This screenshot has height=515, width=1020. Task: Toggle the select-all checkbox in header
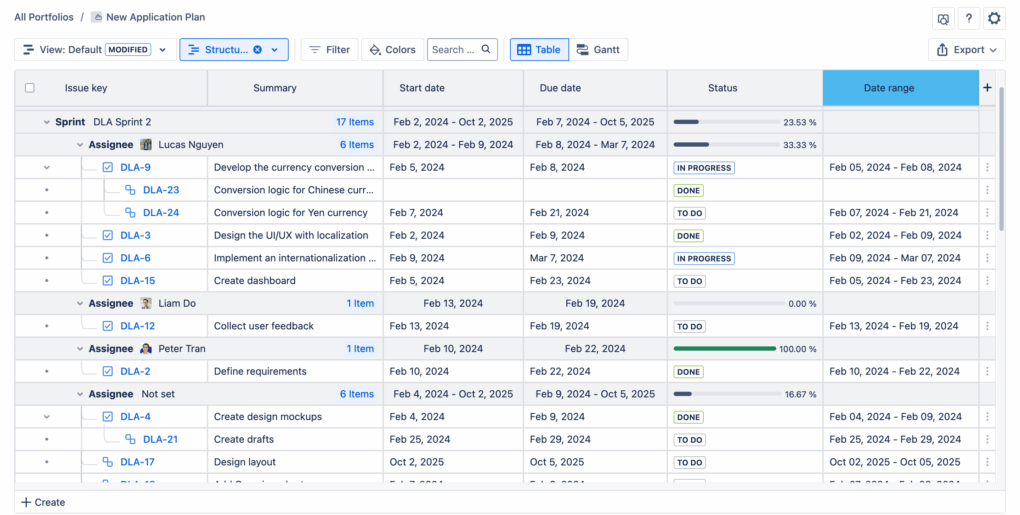[30, 88]
